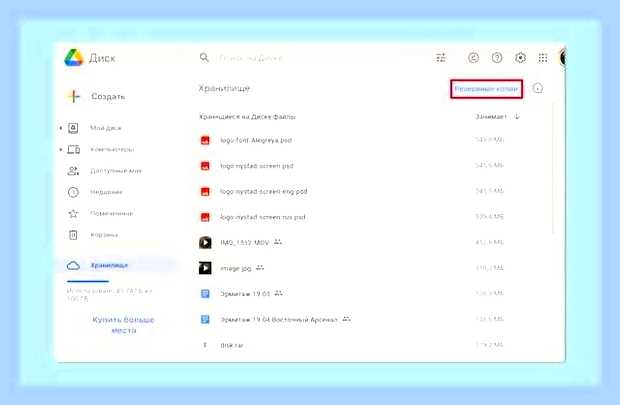Open the Мой диск section
Image resolution: width=620 pixels, height=405 pixels.
106,128
